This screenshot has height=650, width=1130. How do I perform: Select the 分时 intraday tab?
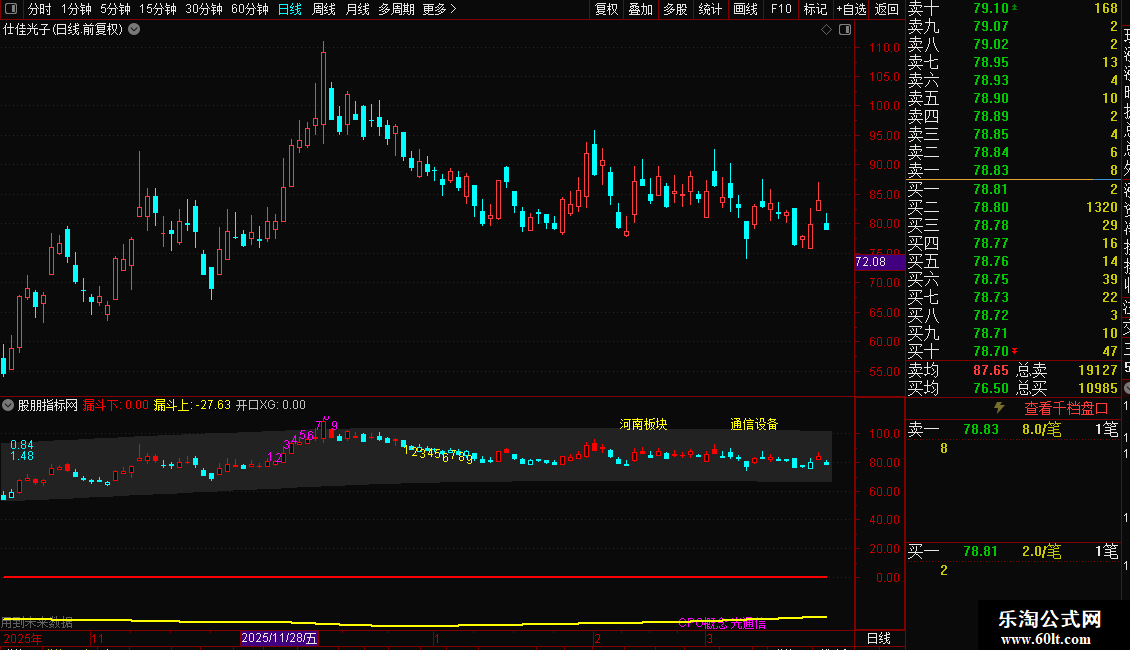point(39,9)
